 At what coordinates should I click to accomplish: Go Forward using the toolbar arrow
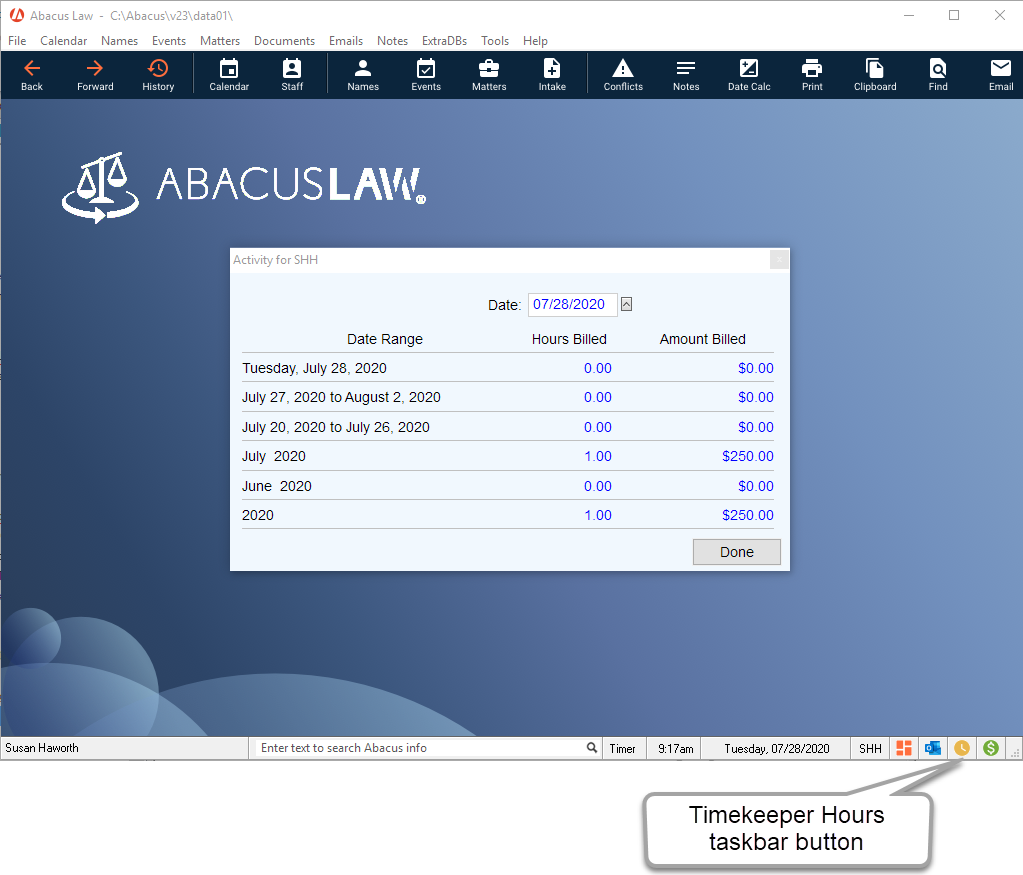[95, 75]
